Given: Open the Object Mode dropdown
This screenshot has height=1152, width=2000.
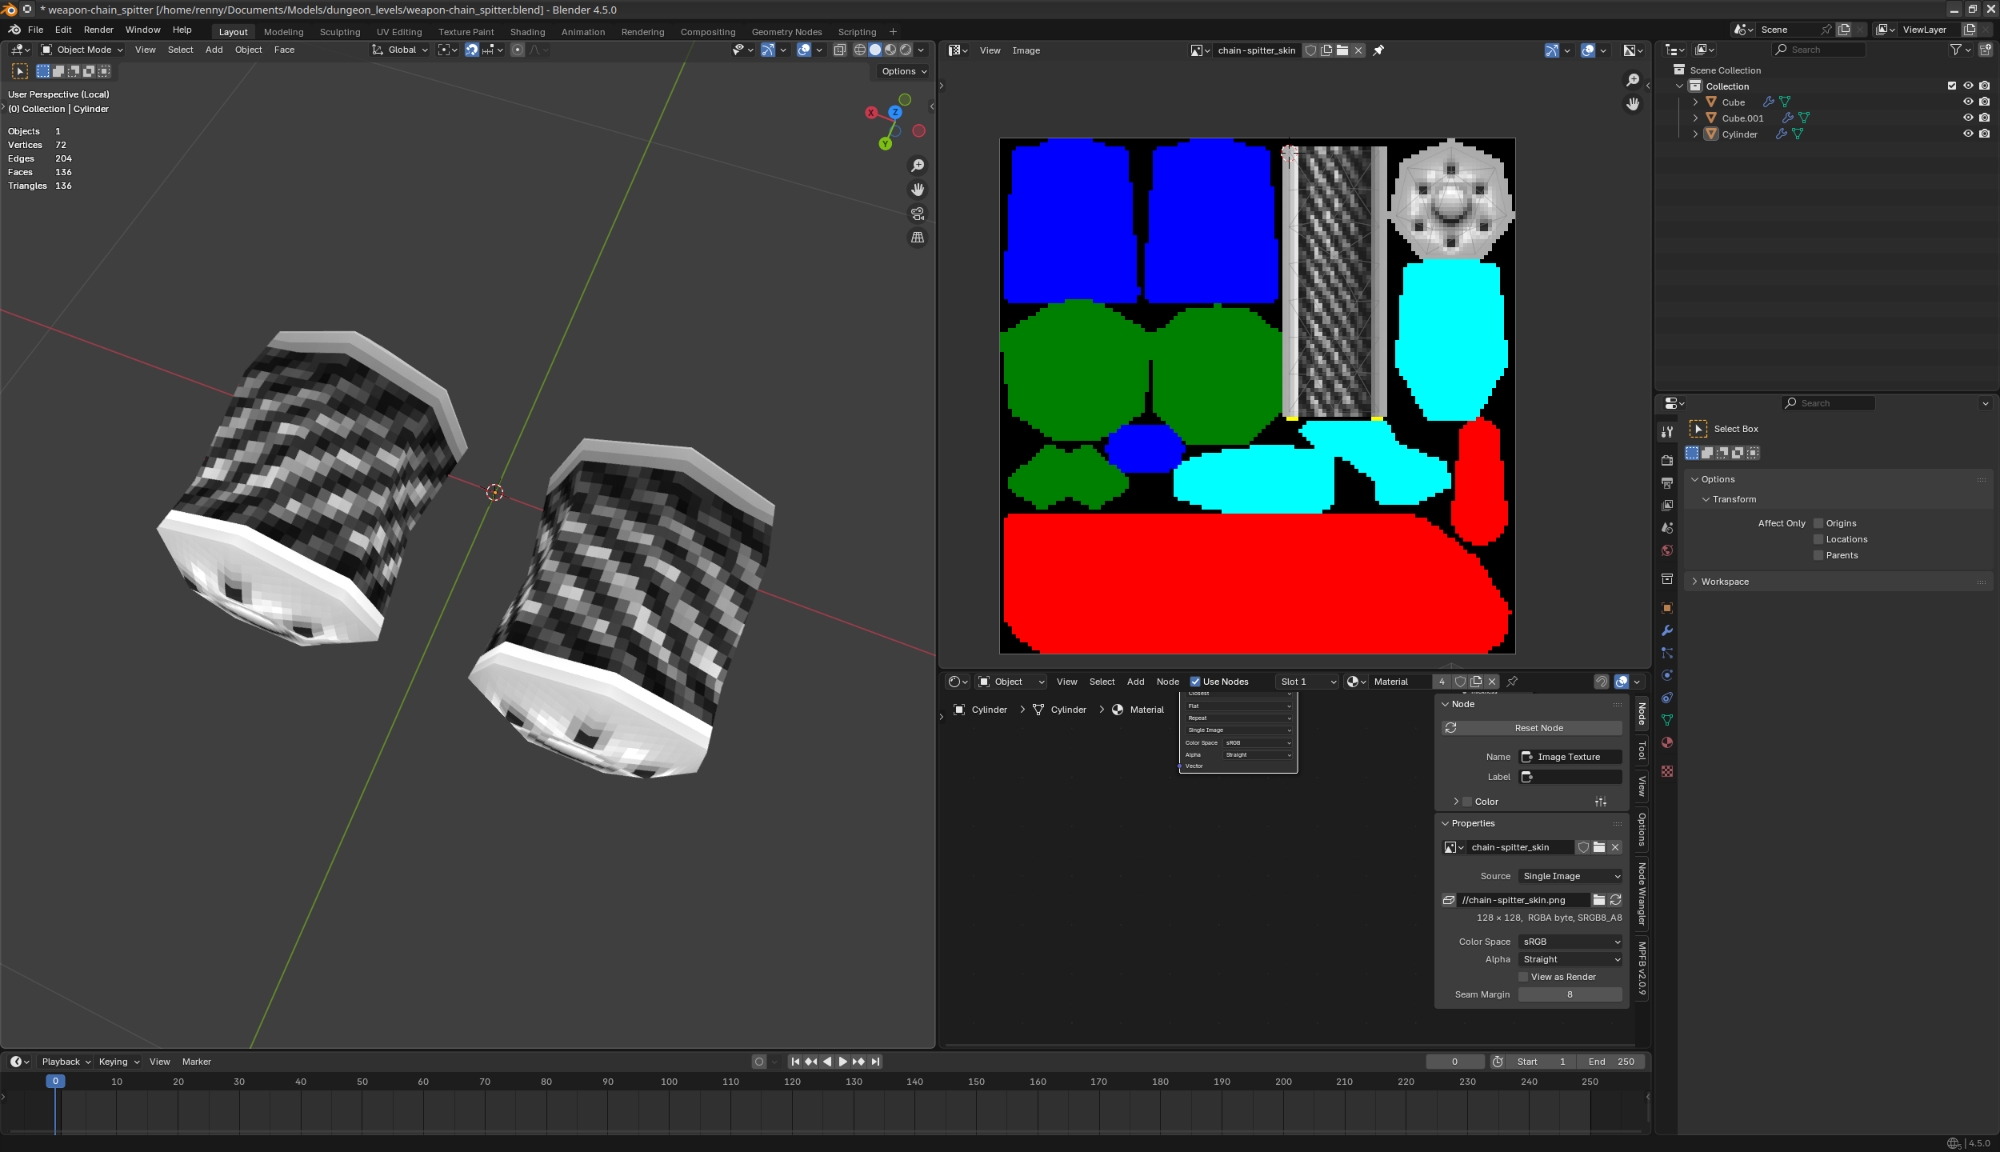Looking at the screenshot, I should pyautogui.click(x=82, y=50).
